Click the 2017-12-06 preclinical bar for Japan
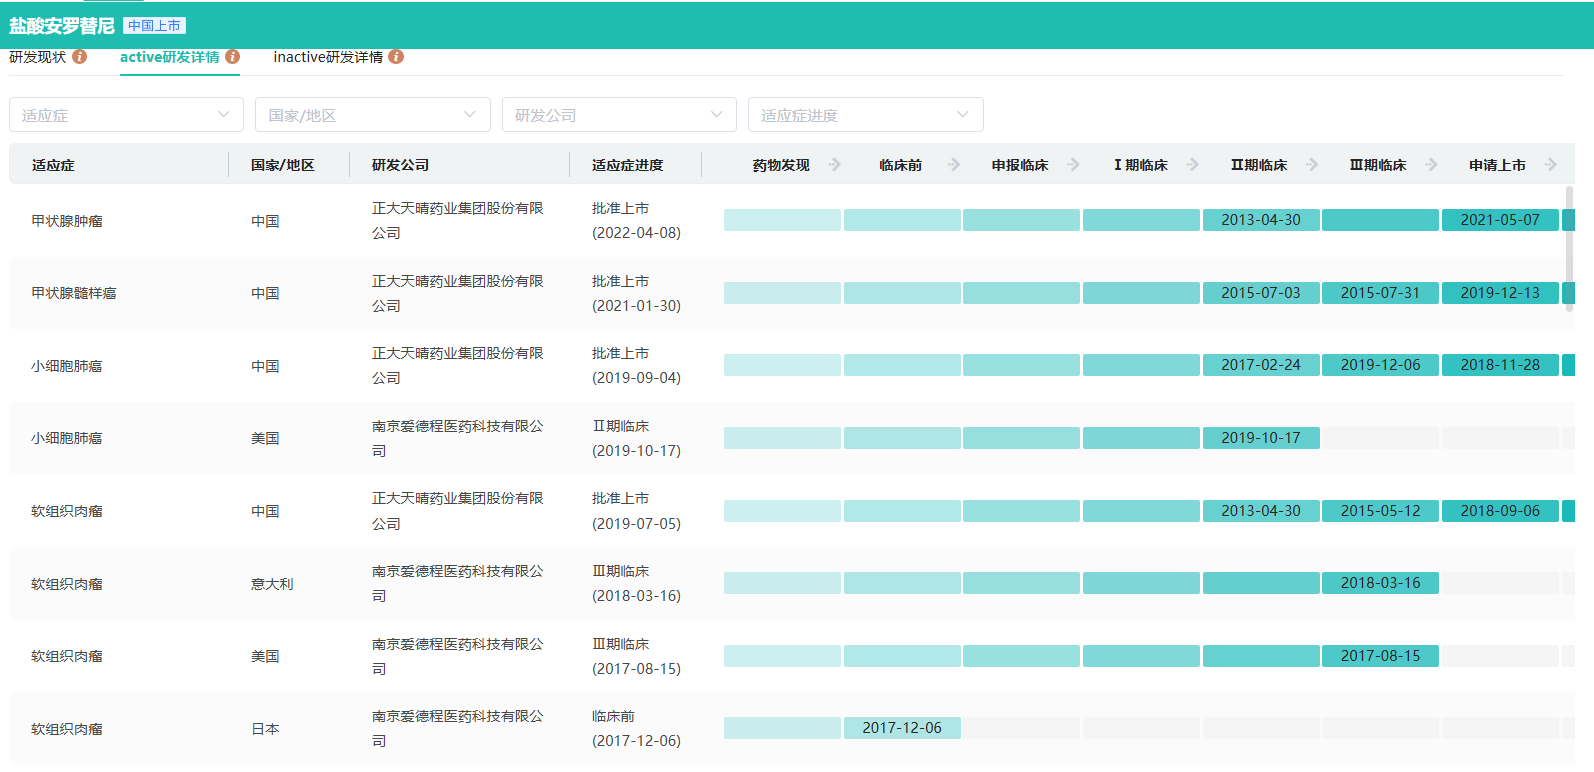Screen dimensions: 1594x772 coord(901,728)
